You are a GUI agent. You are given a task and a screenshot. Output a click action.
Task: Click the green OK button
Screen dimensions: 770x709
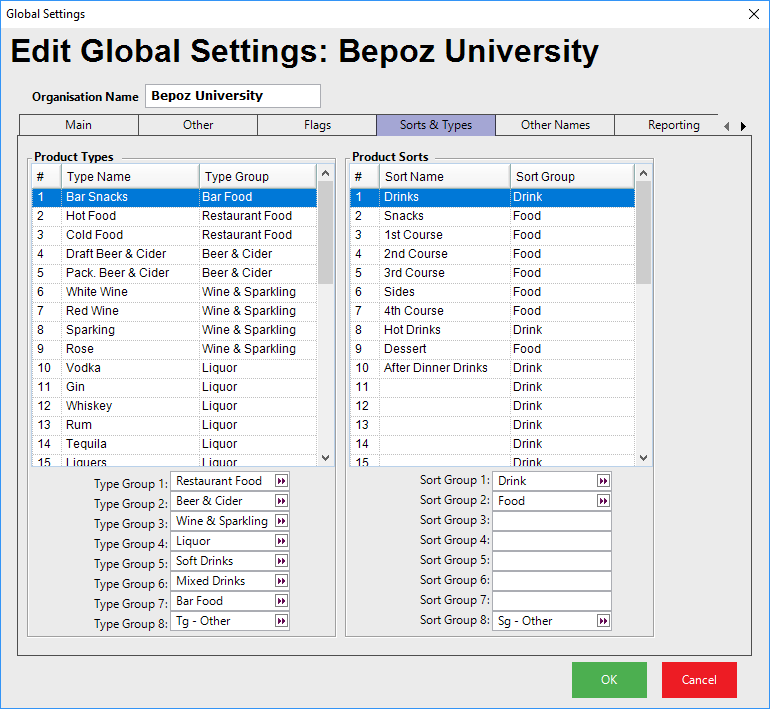609,680
